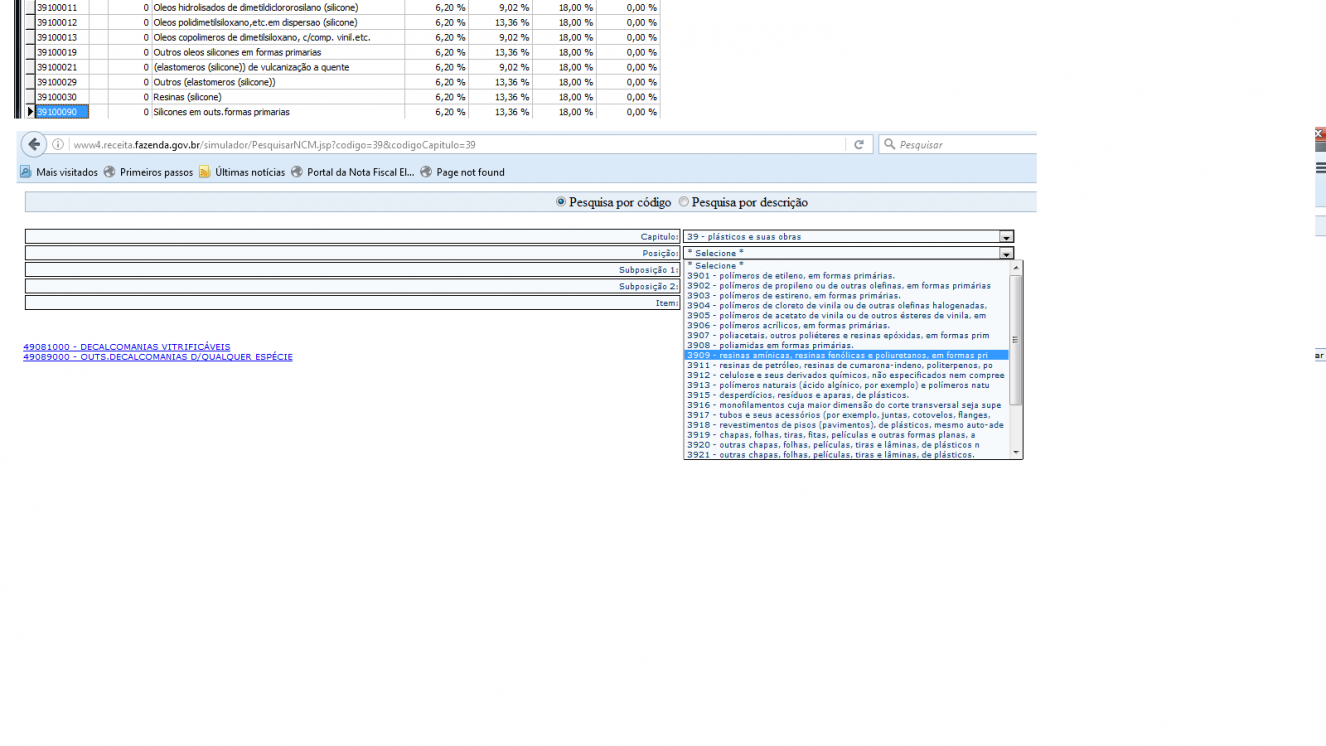Collapse the Posição dropdown arrow

(1007, 254)
